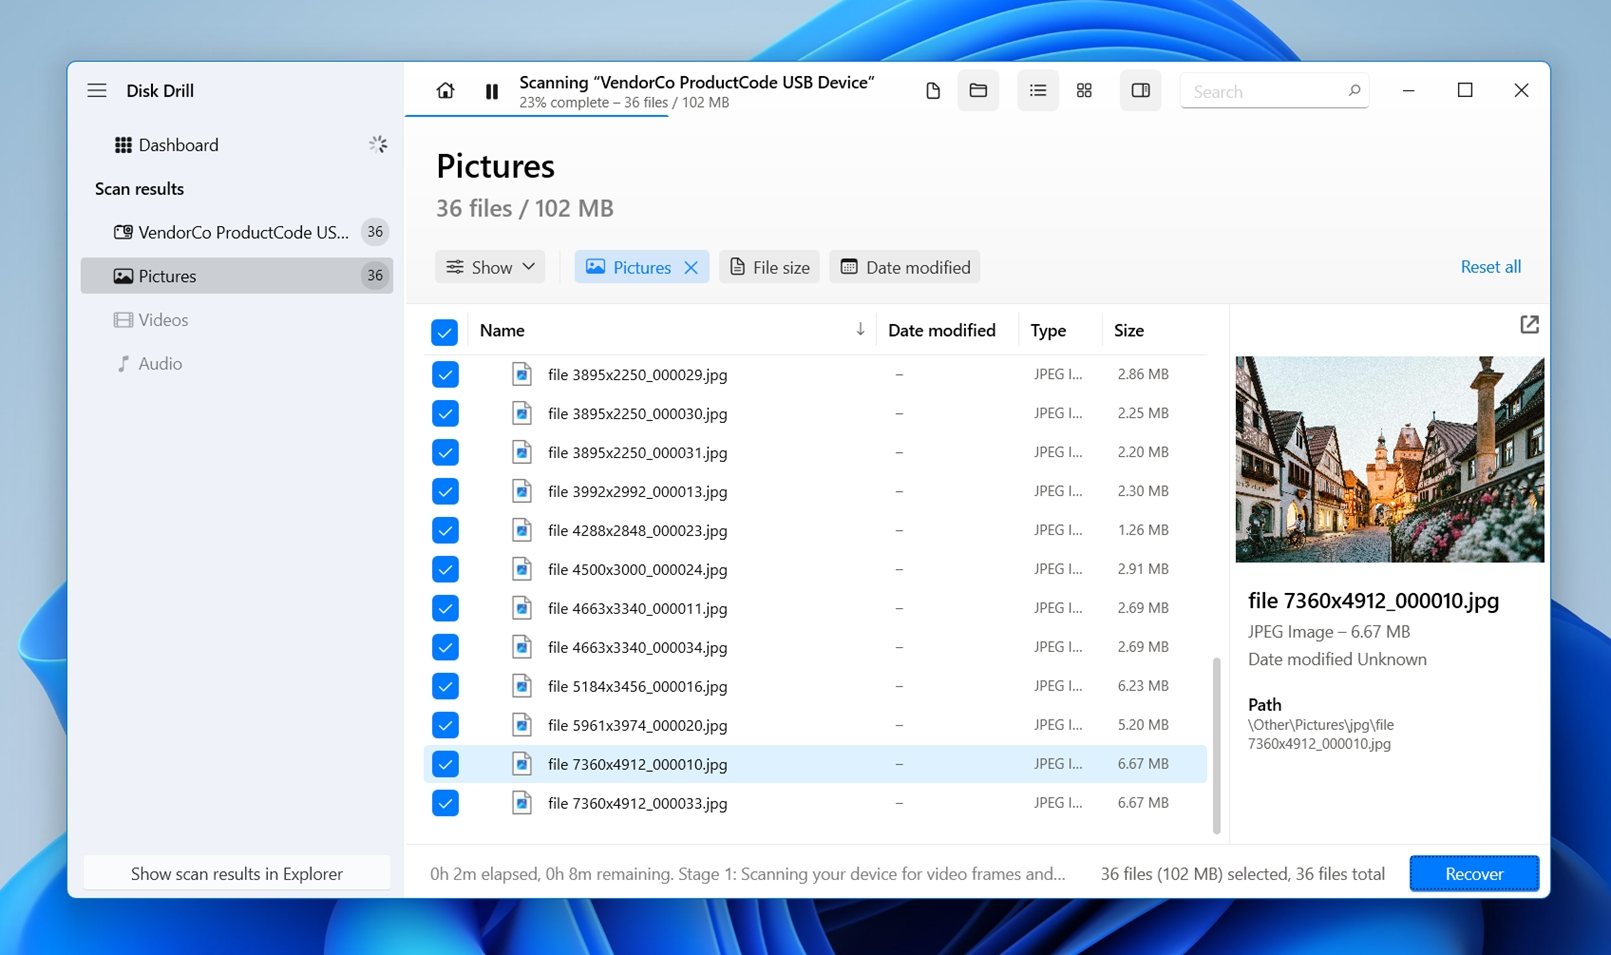
Task: Focus the Search input field
Action: [1274, 91]
